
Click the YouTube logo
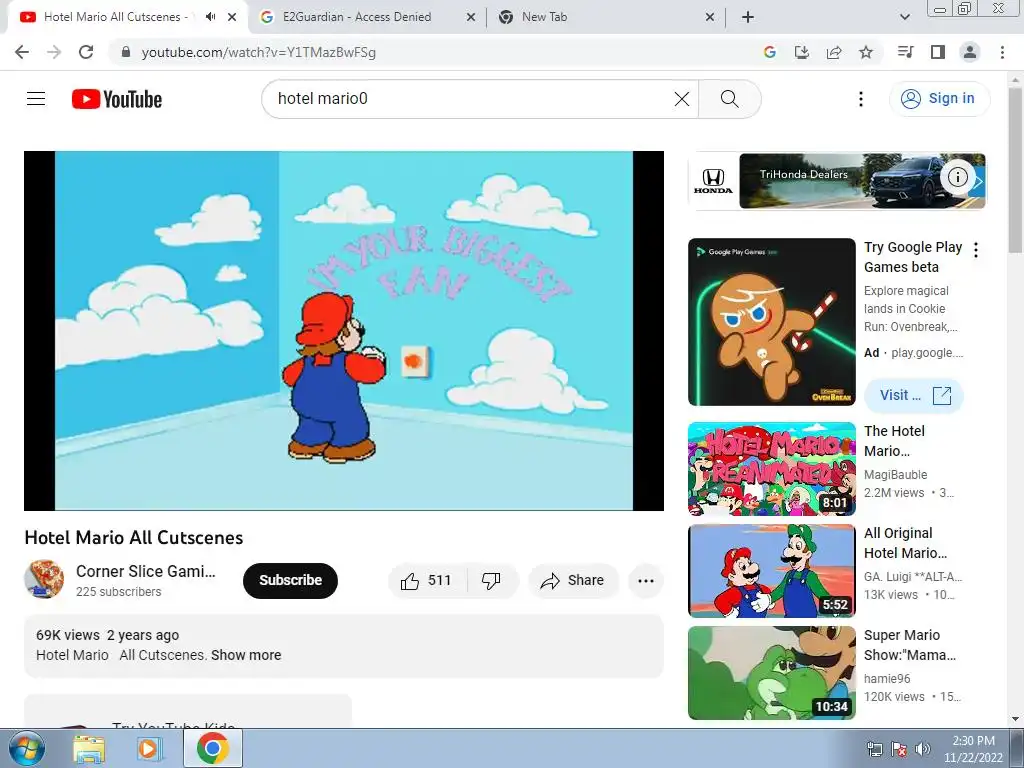[117, 99]
